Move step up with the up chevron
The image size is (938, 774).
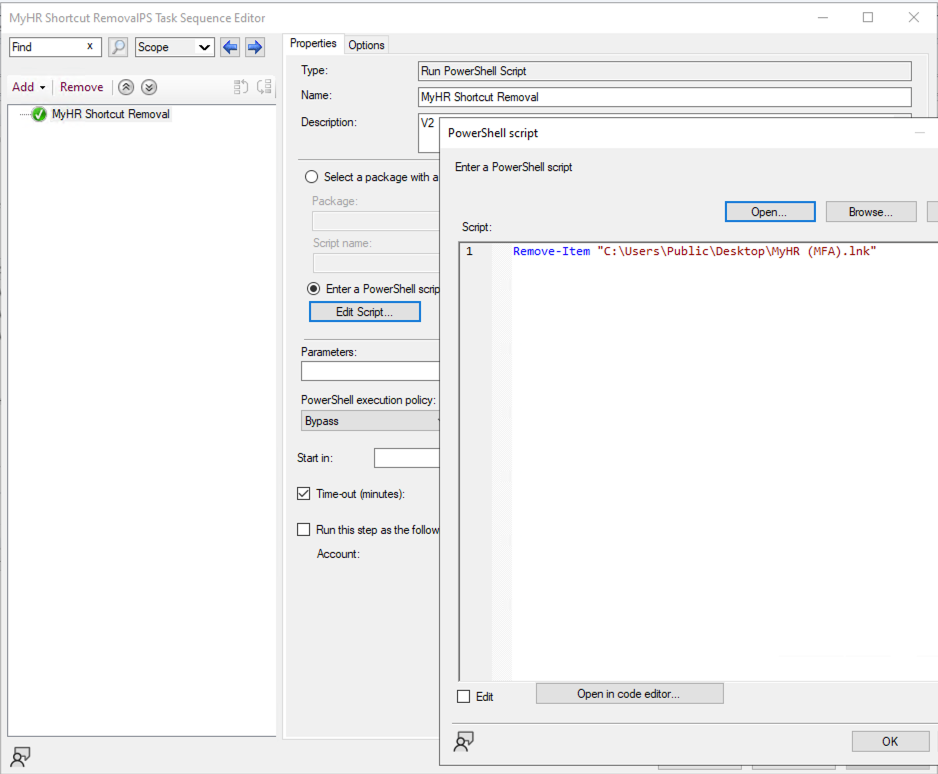[x=126, y=87]
